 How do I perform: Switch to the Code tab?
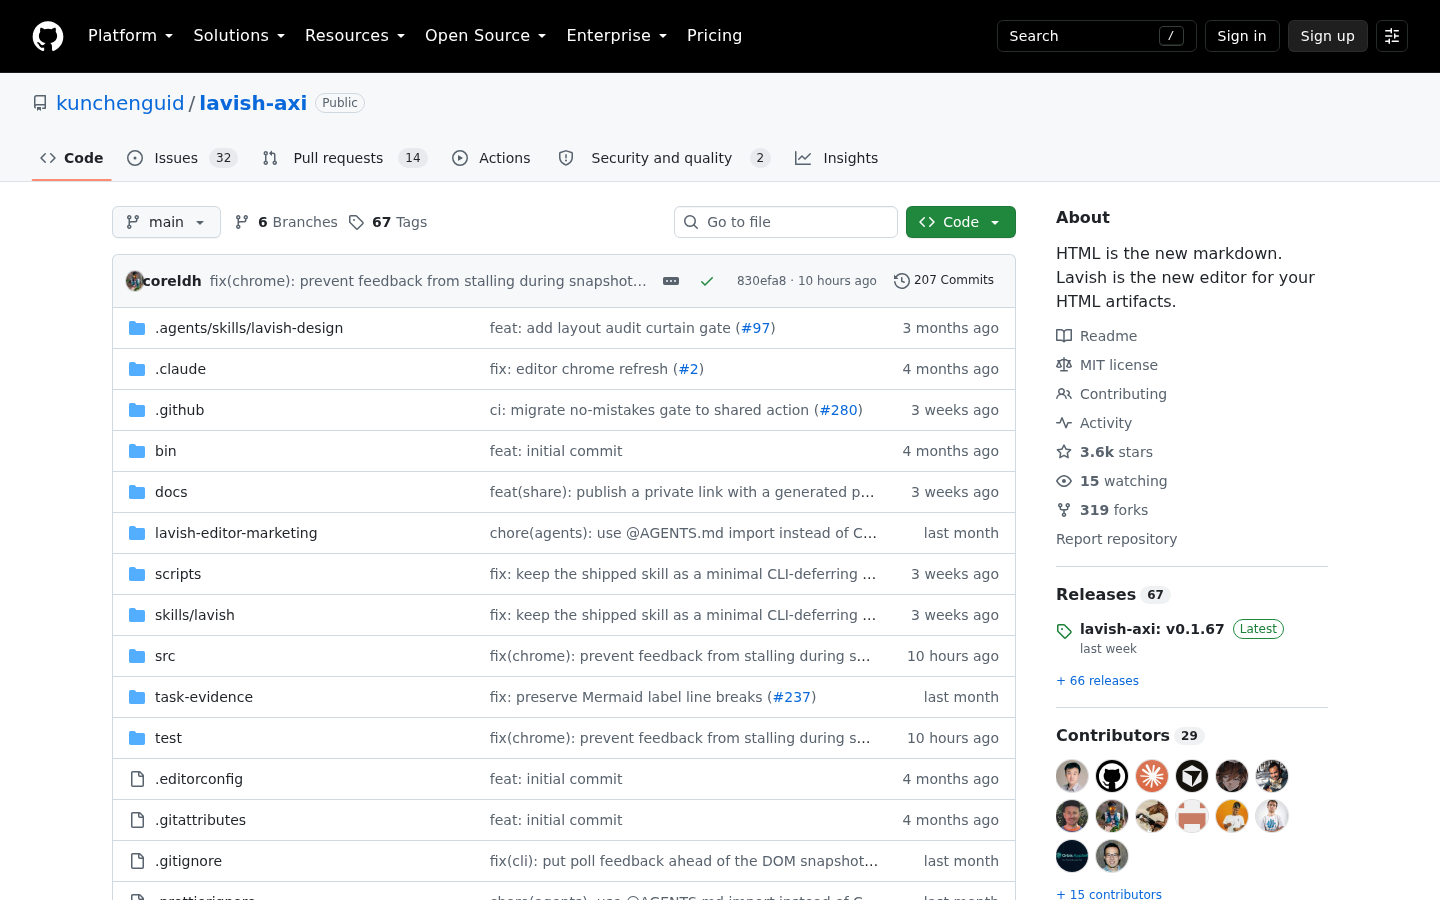click(x=71, y=158)
